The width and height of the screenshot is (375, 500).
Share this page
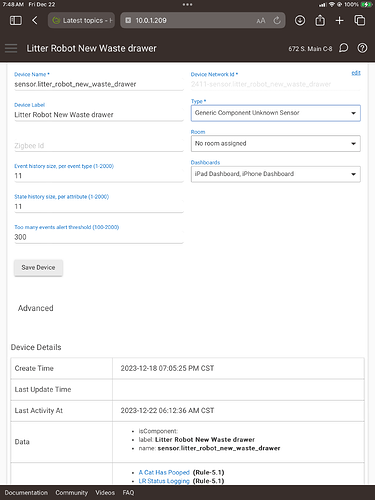point(320,21)
